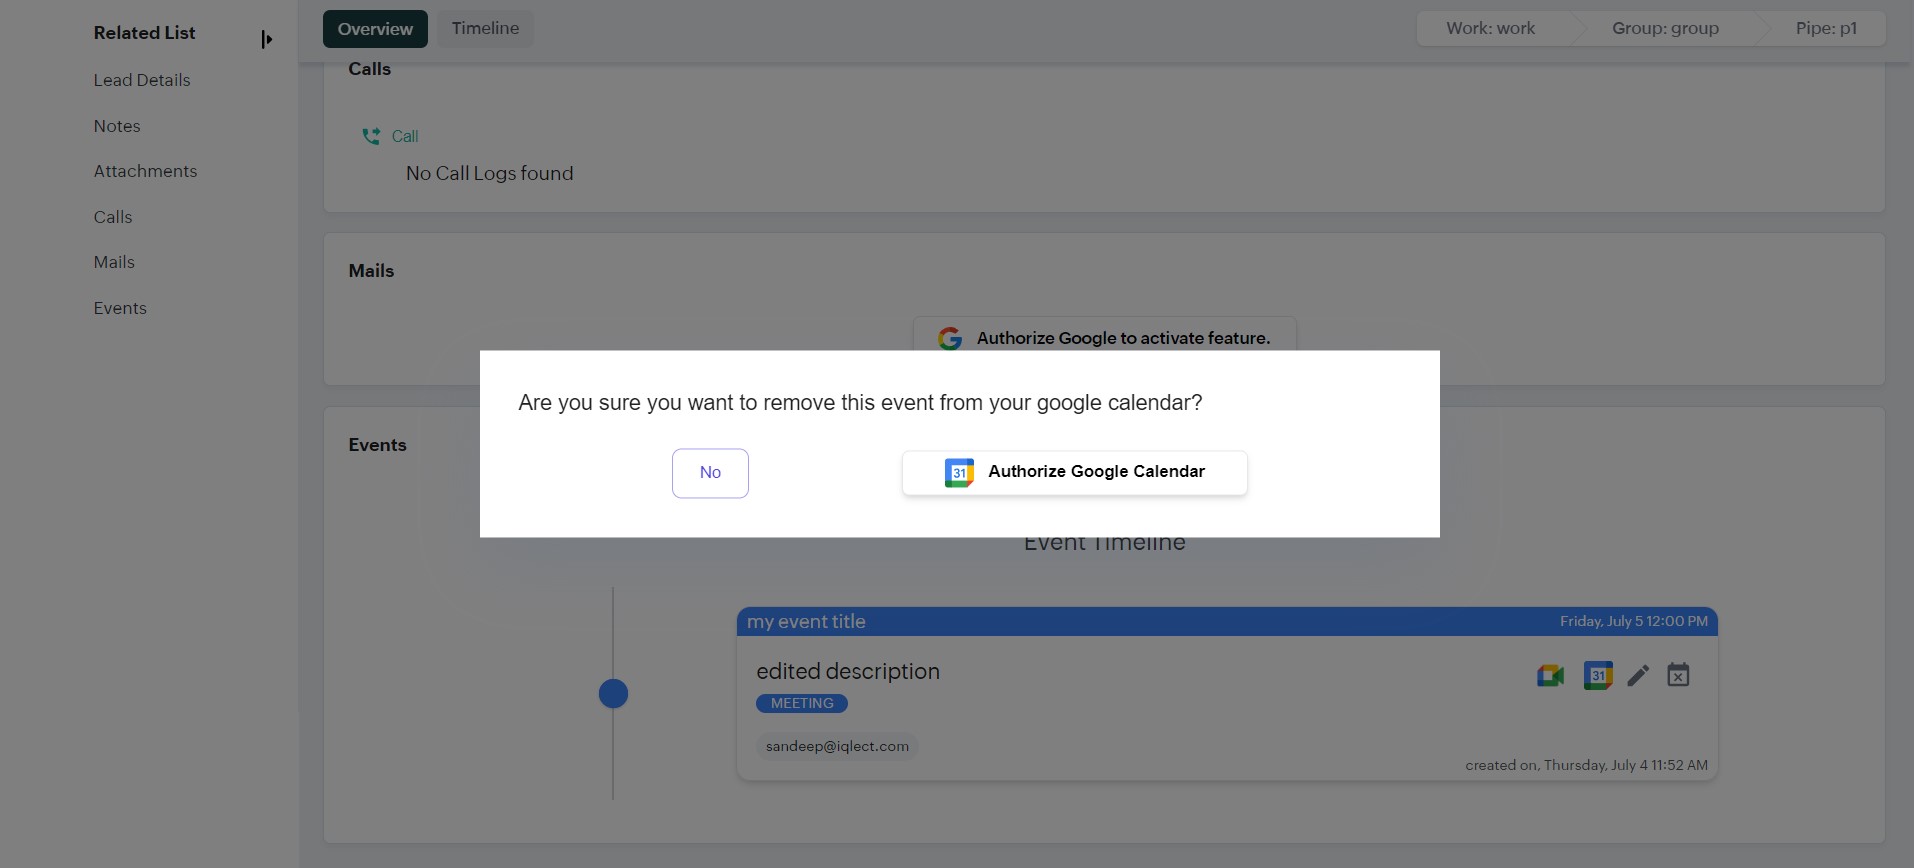Jump to Calls in Related List

(x=113, y=217)
